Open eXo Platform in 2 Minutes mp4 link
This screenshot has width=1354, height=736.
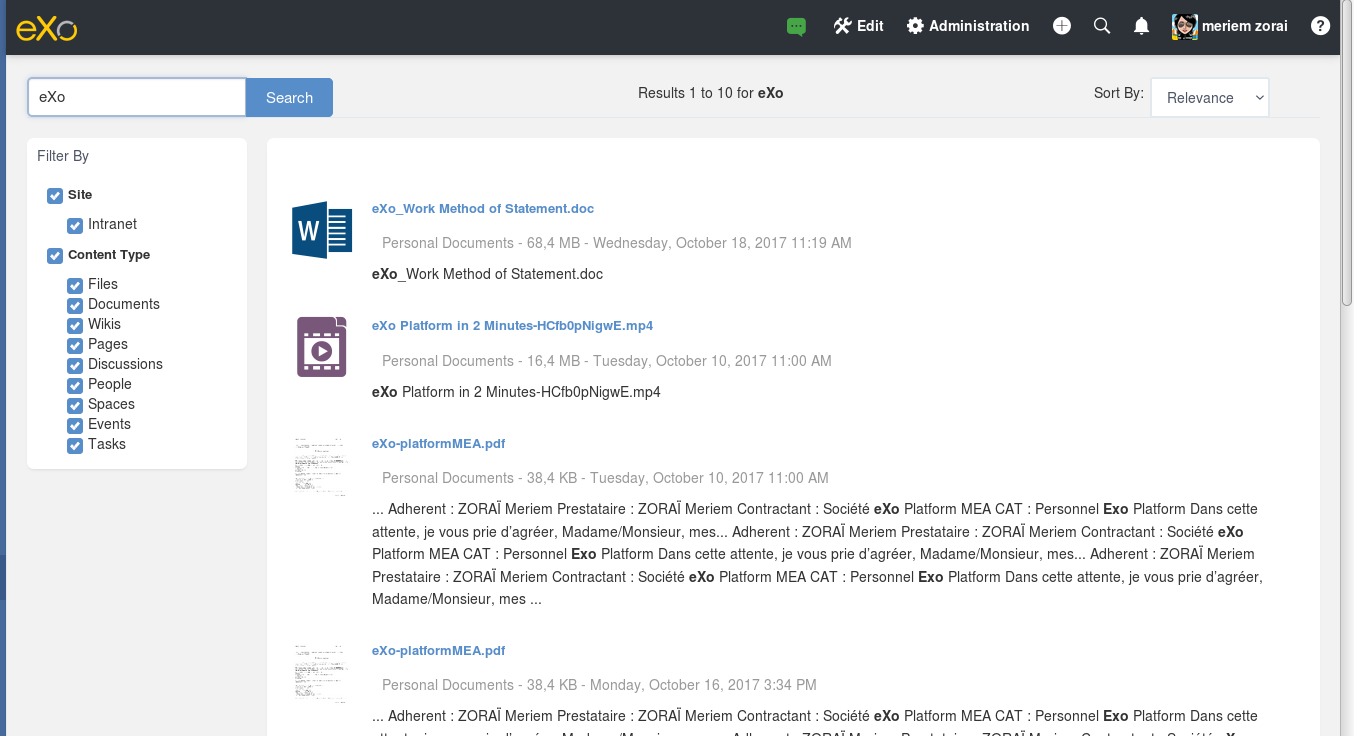[512, 326]
